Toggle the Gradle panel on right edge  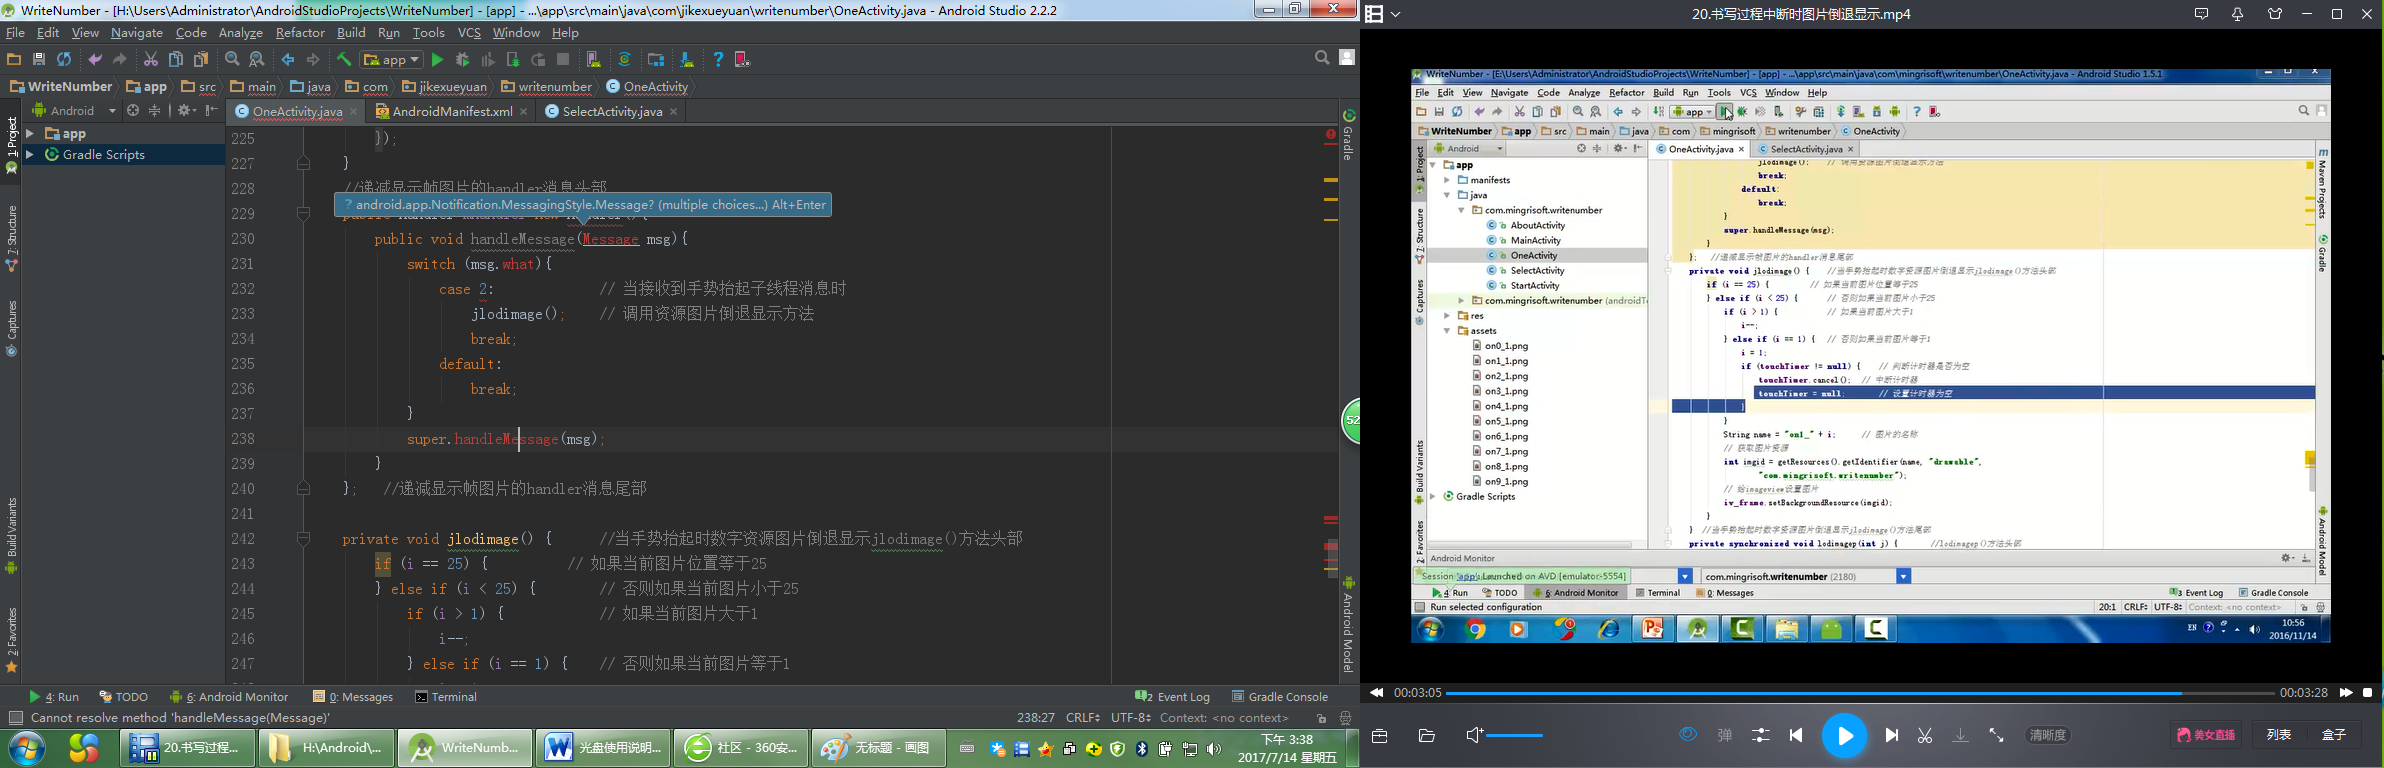click(x=1348, y=135)
